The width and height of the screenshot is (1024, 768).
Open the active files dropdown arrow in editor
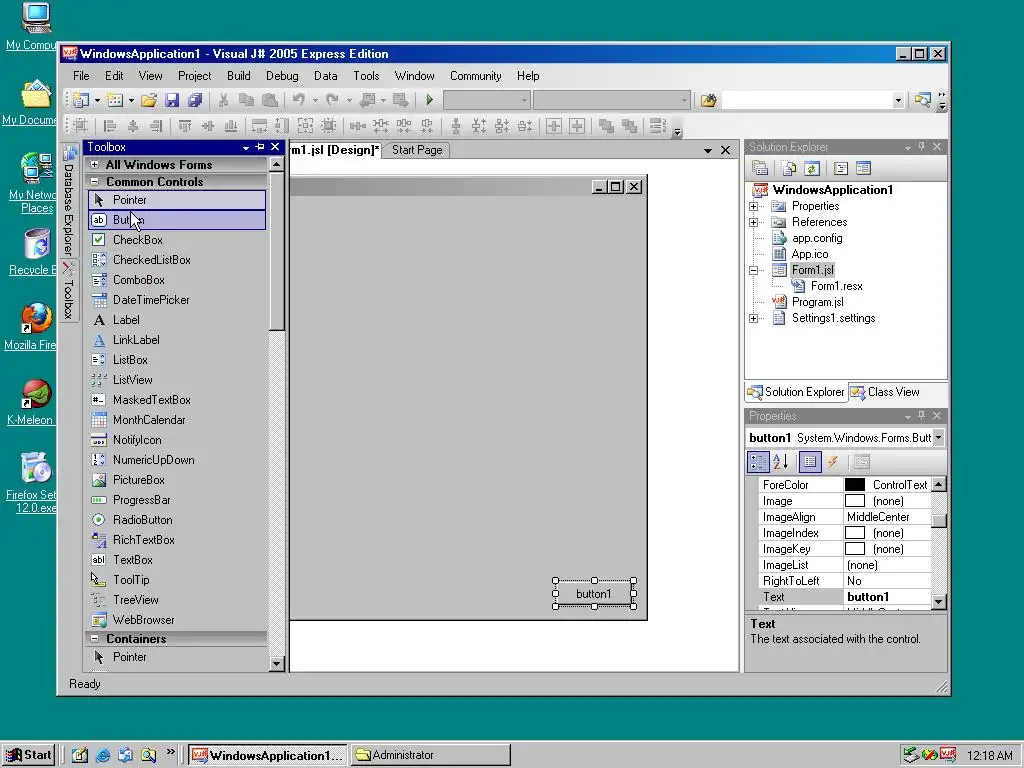pos(707,151)
